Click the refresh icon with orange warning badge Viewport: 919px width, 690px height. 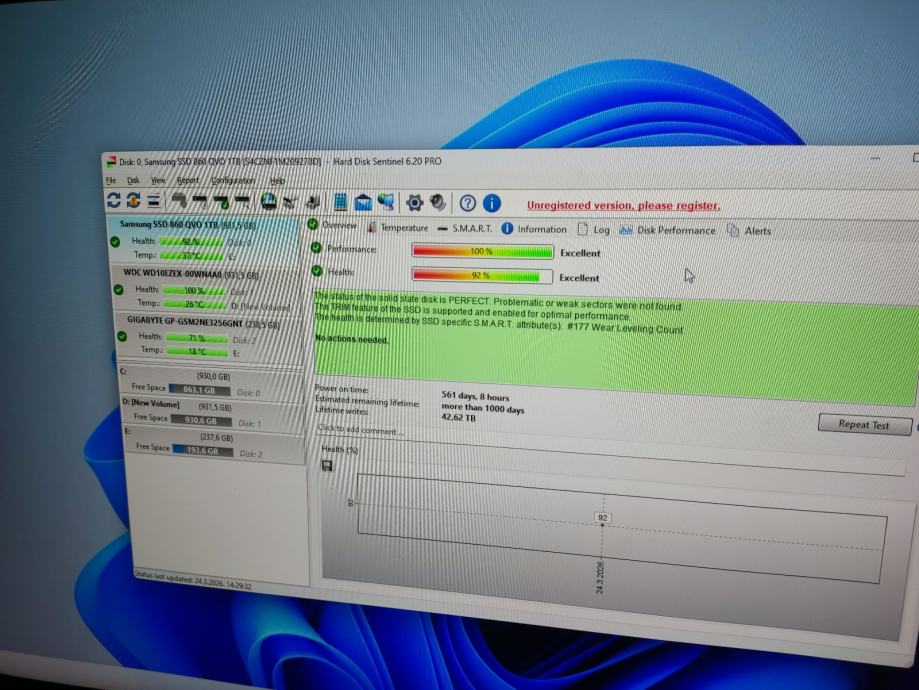tap(134, 200)
